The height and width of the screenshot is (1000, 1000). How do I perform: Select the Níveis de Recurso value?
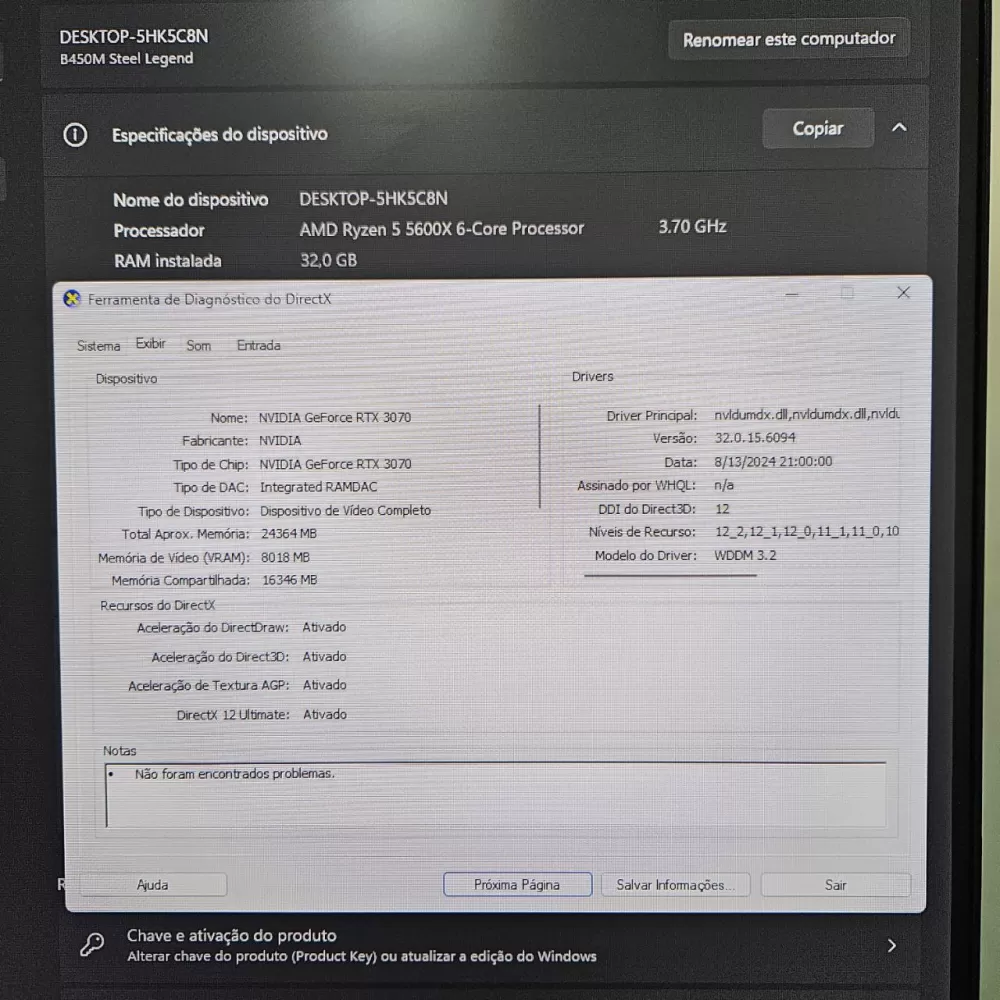pyautogui.click(x=807, y=532)
